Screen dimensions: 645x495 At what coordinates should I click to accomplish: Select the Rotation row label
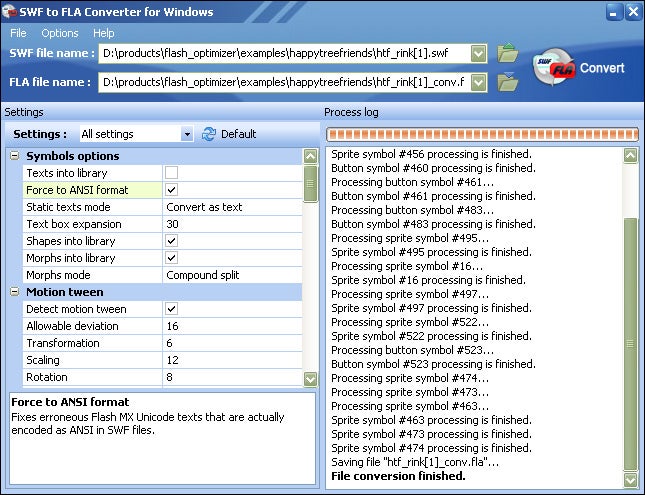(x=47, y=377)
